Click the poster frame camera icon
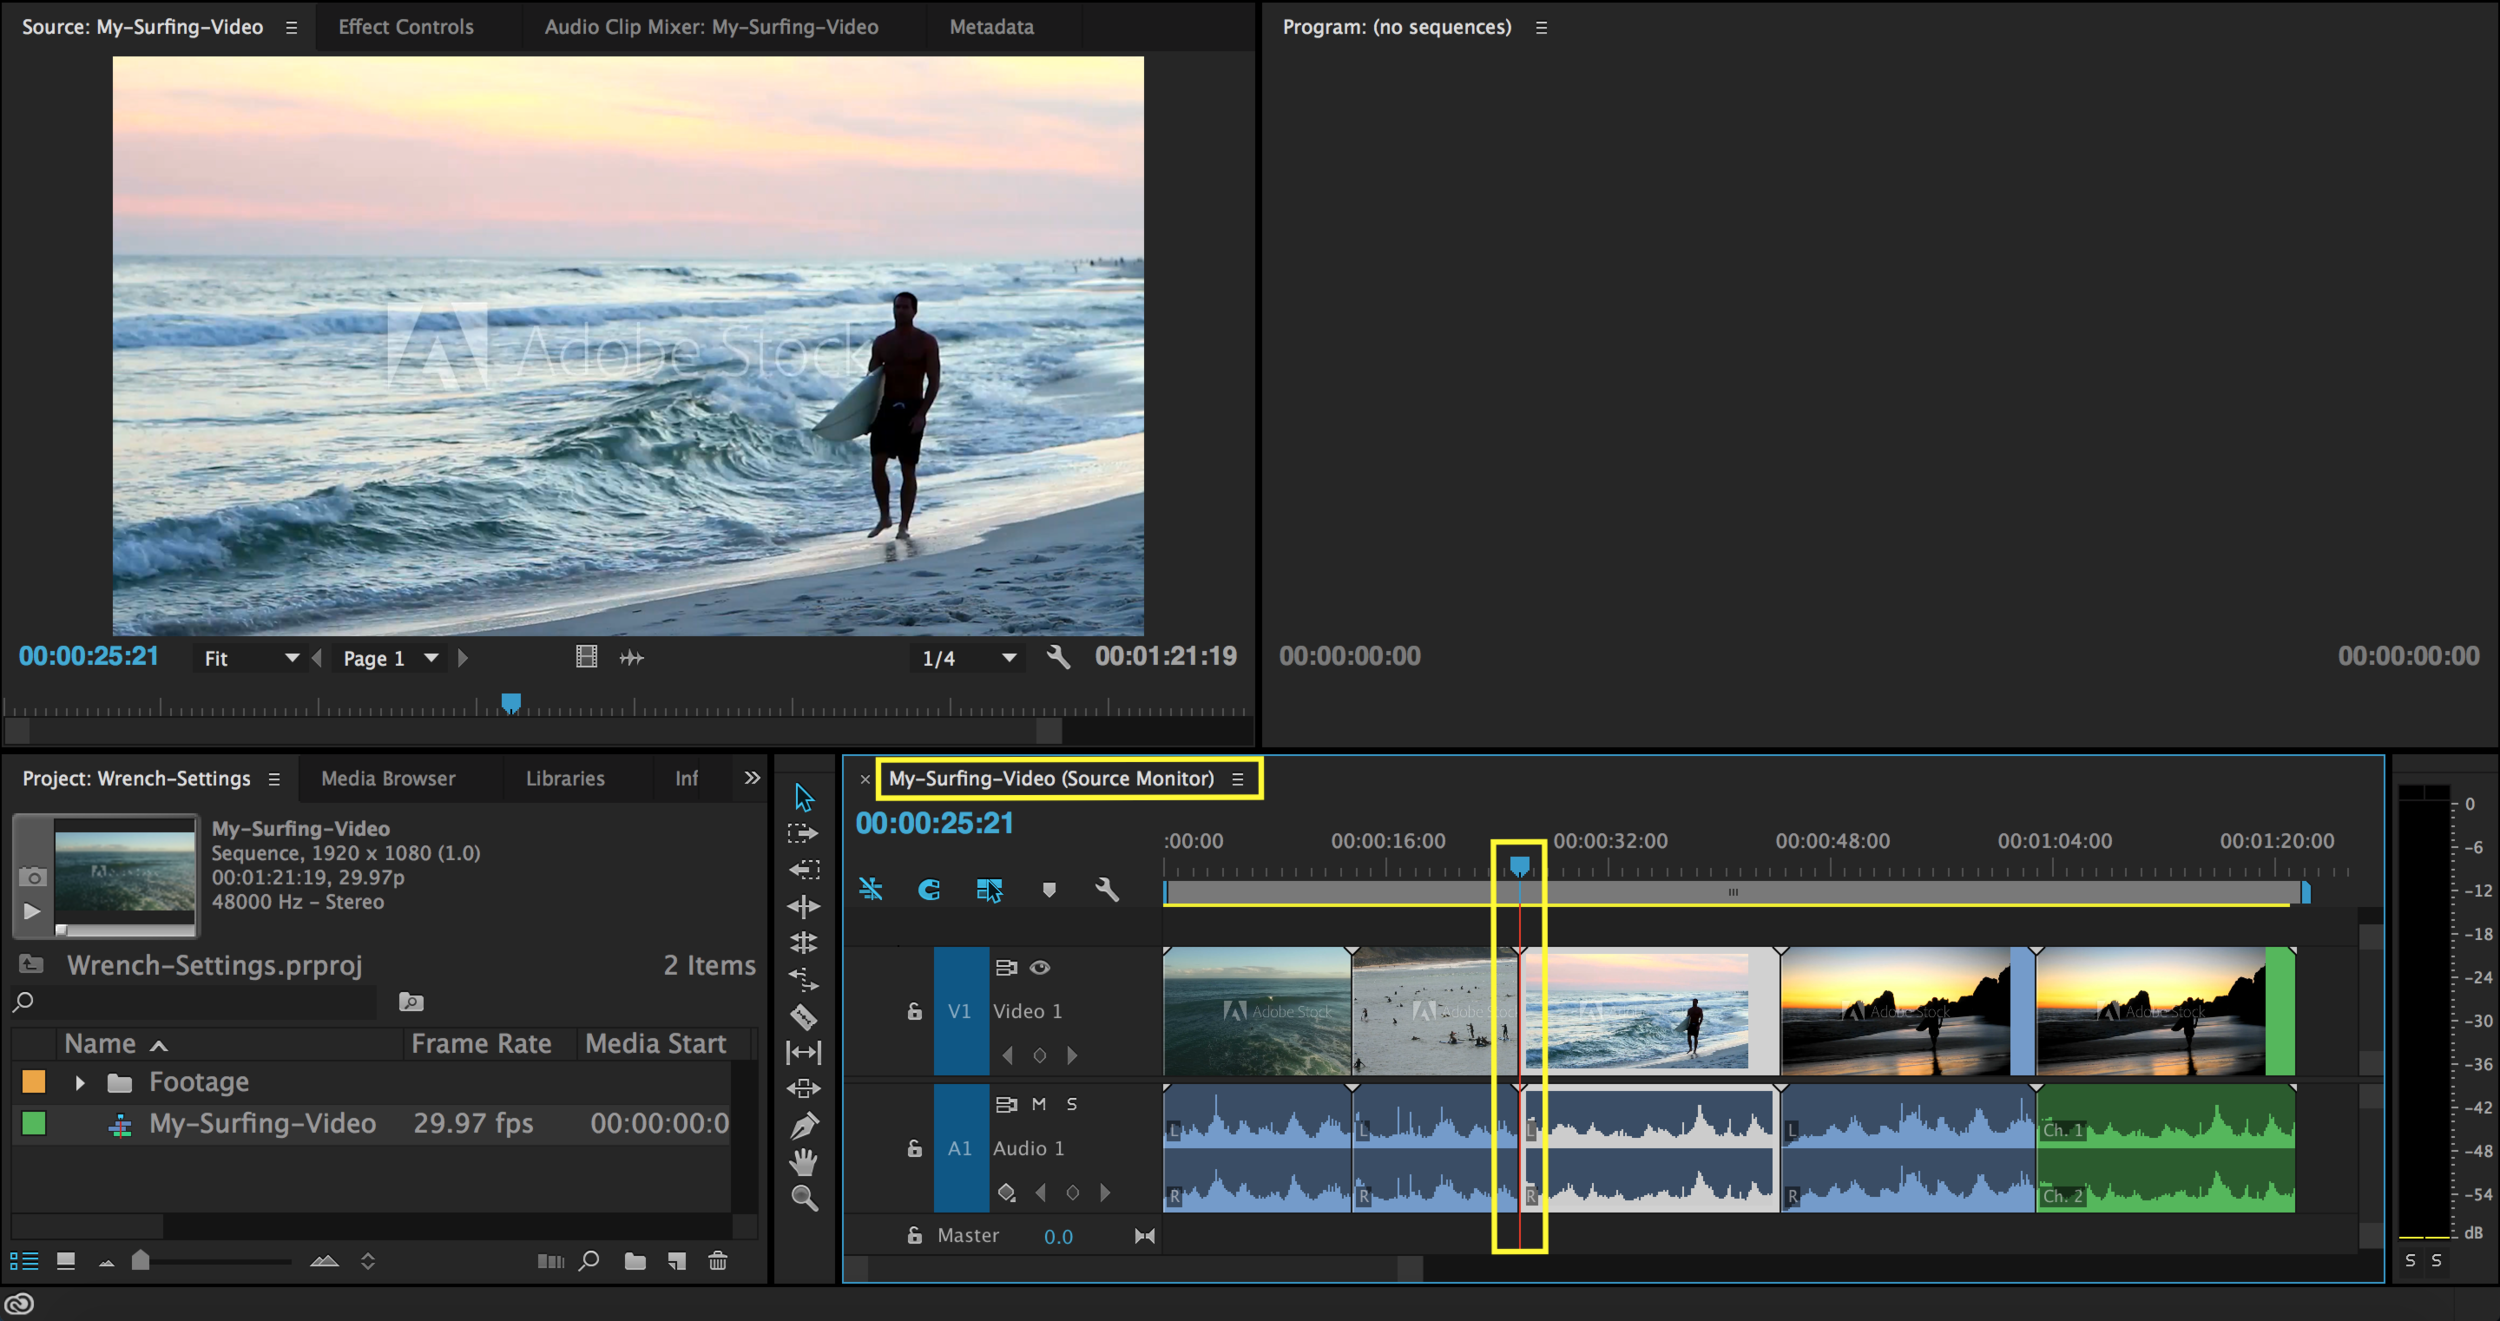Image resolution: width=2500 pixels, height=1321 pixels. tap(33, 877)
